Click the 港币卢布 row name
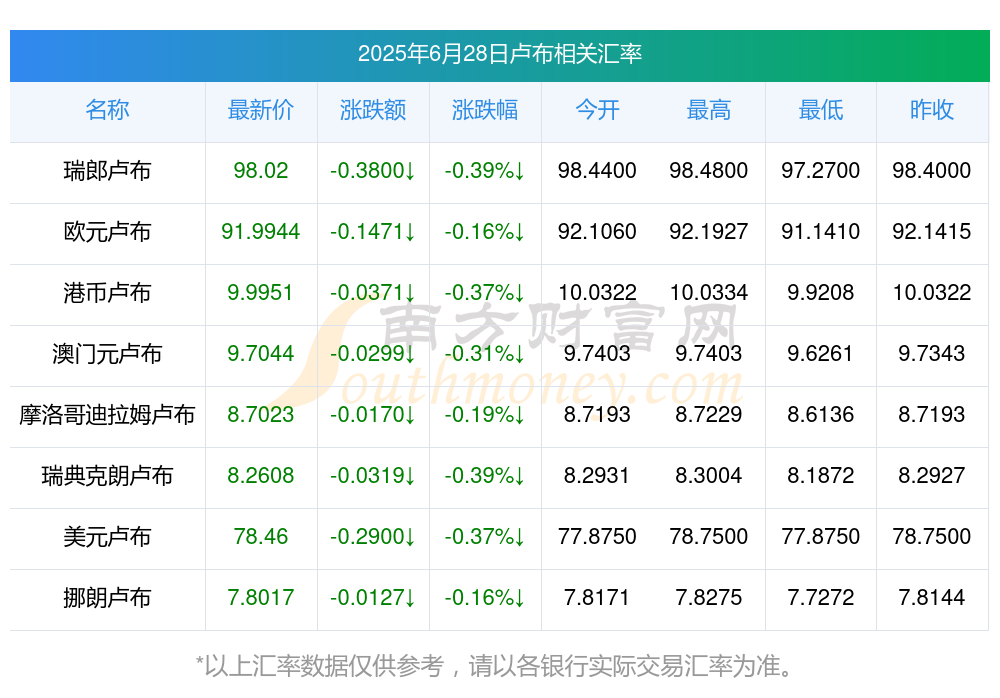Viewport: 1000px width, 698px height. tap(107, 292)
